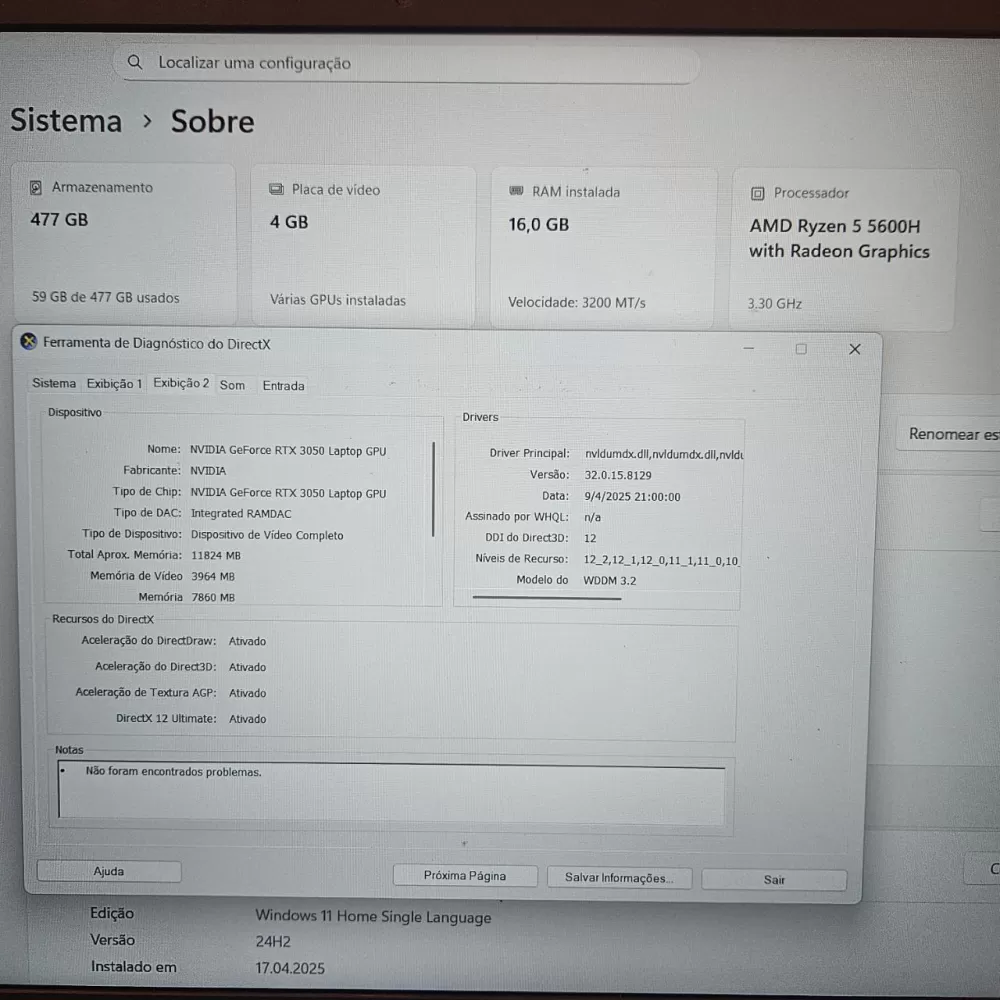Go back to Sistema in the breadcrumb
This screenshot has height=1000, width=1000.
click(x=66, y=121)
